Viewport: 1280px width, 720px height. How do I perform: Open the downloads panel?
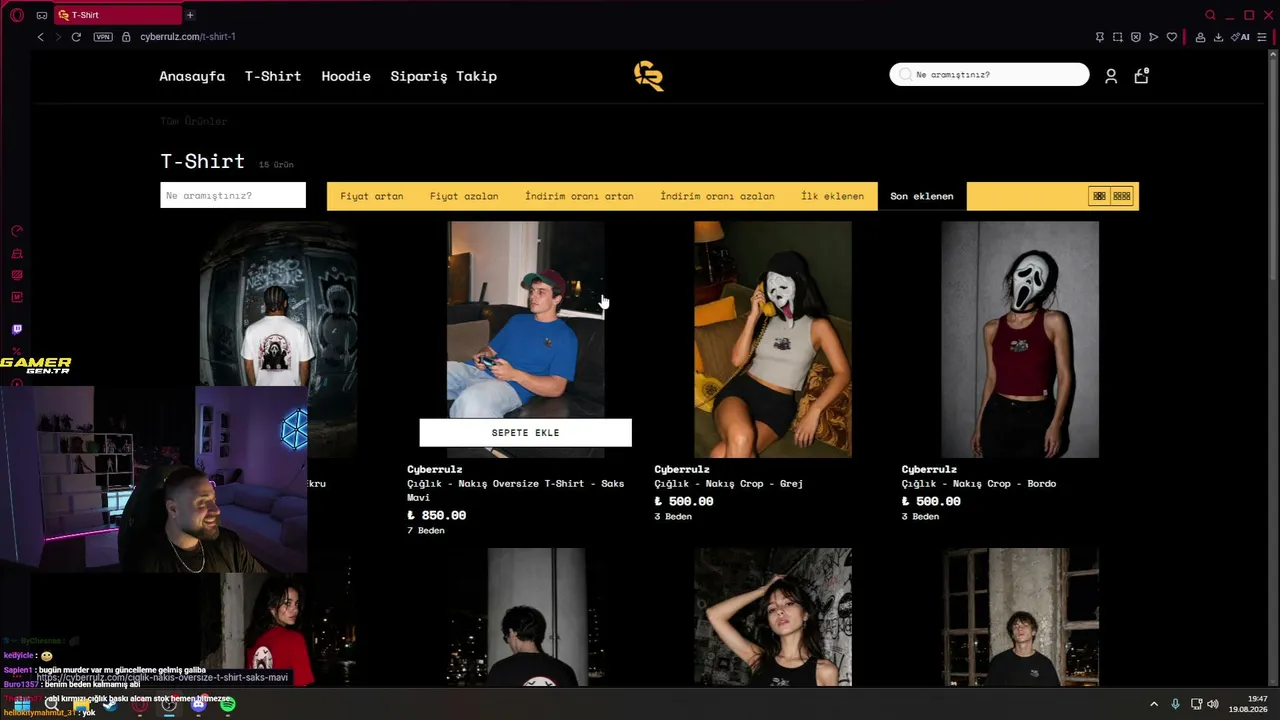1218,37
